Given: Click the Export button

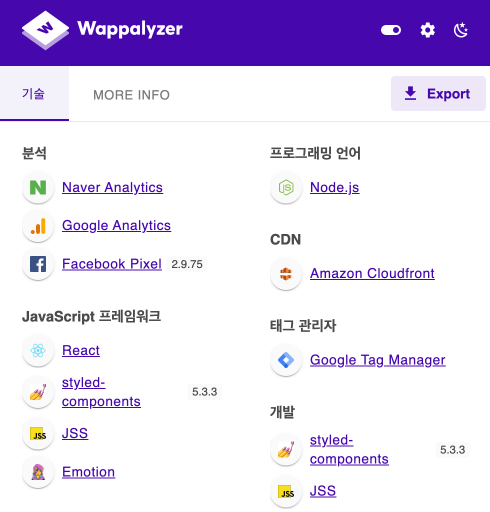Looking at the screenshot, I should click(x=438, y=94).
